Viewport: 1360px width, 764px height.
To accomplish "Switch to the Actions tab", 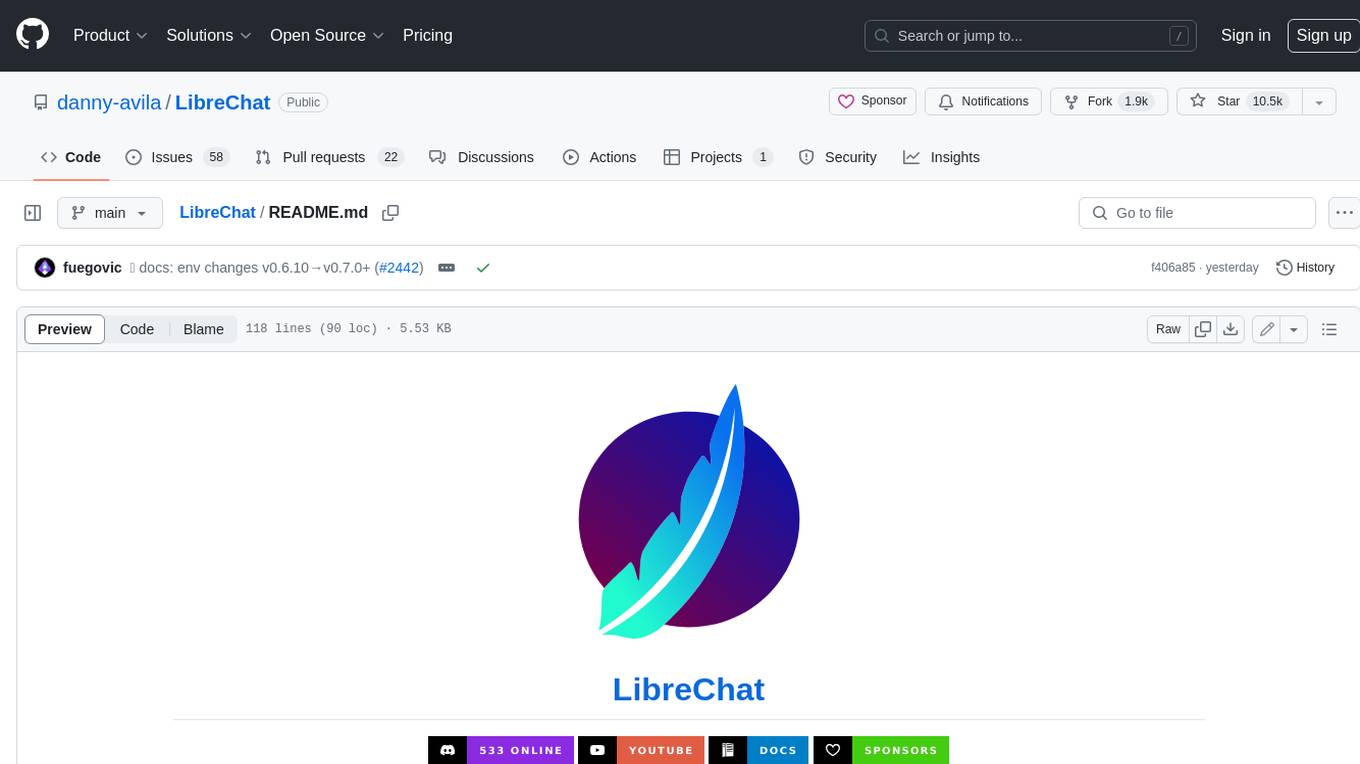I will [x=599, y=157].
